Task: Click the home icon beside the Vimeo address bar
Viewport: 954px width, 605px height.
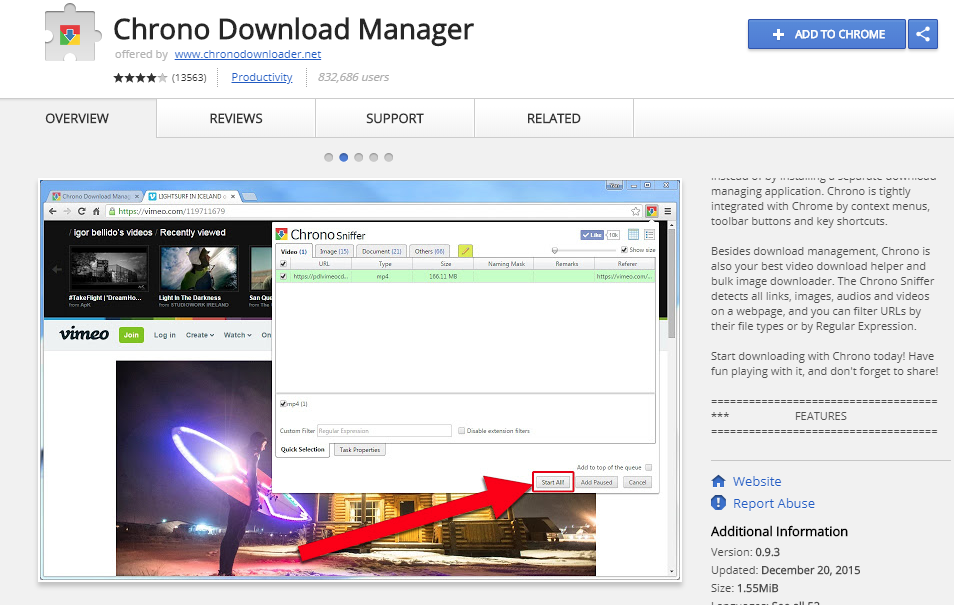Action: [x=96, y=211]
